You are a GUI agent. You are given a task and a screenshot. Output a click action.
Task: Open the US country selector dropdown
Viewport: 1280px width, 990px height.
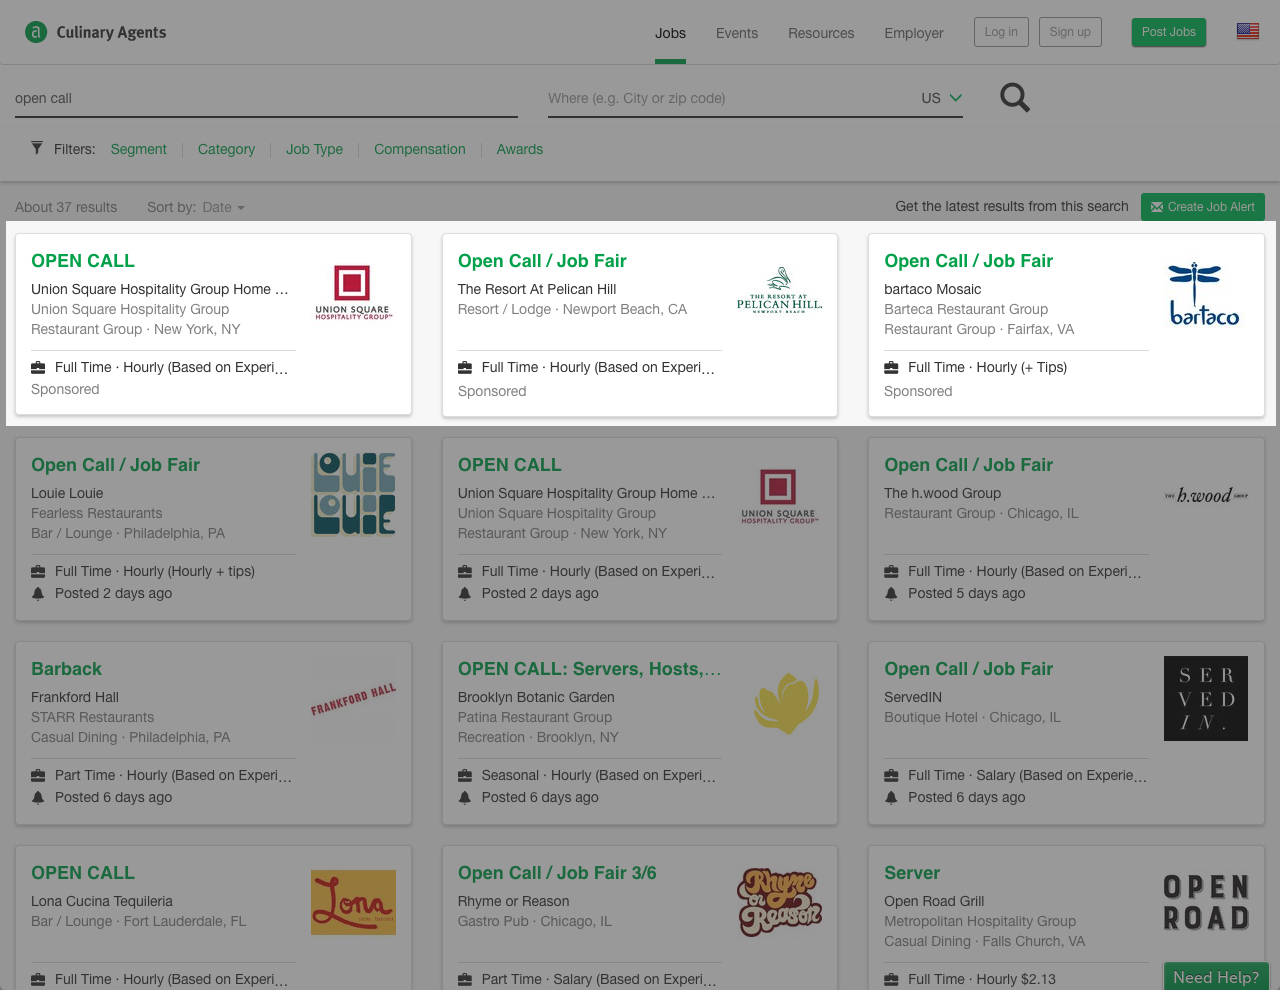point(940,97)
